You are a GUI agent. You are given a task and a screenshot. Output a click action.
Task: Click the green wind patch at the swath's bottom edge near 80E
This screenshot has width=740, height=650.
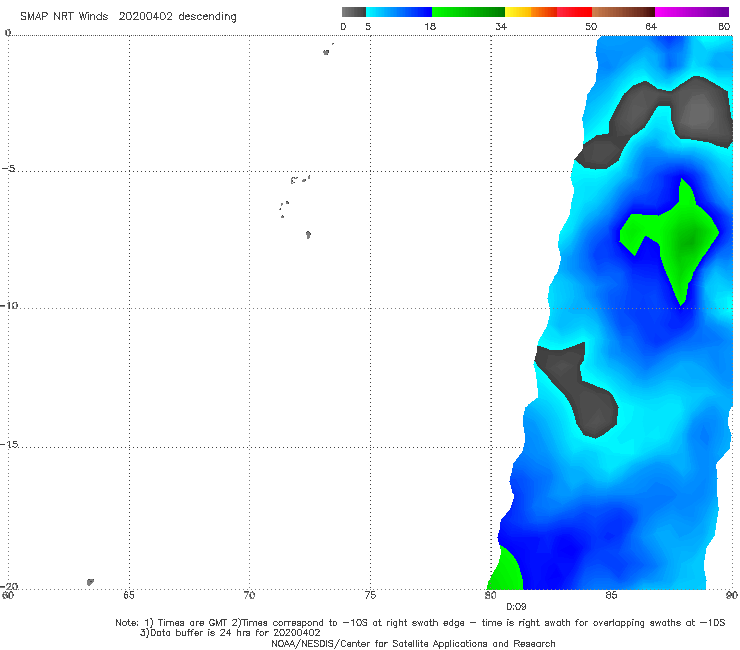506,571
